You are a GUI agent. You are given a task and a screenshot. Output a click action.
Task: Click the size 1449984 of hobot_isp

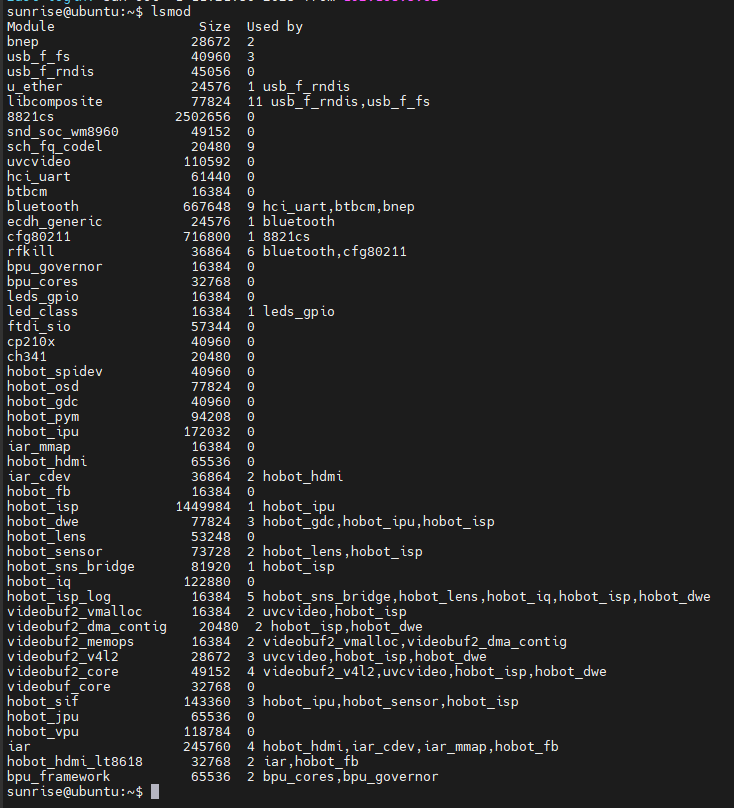203,507
